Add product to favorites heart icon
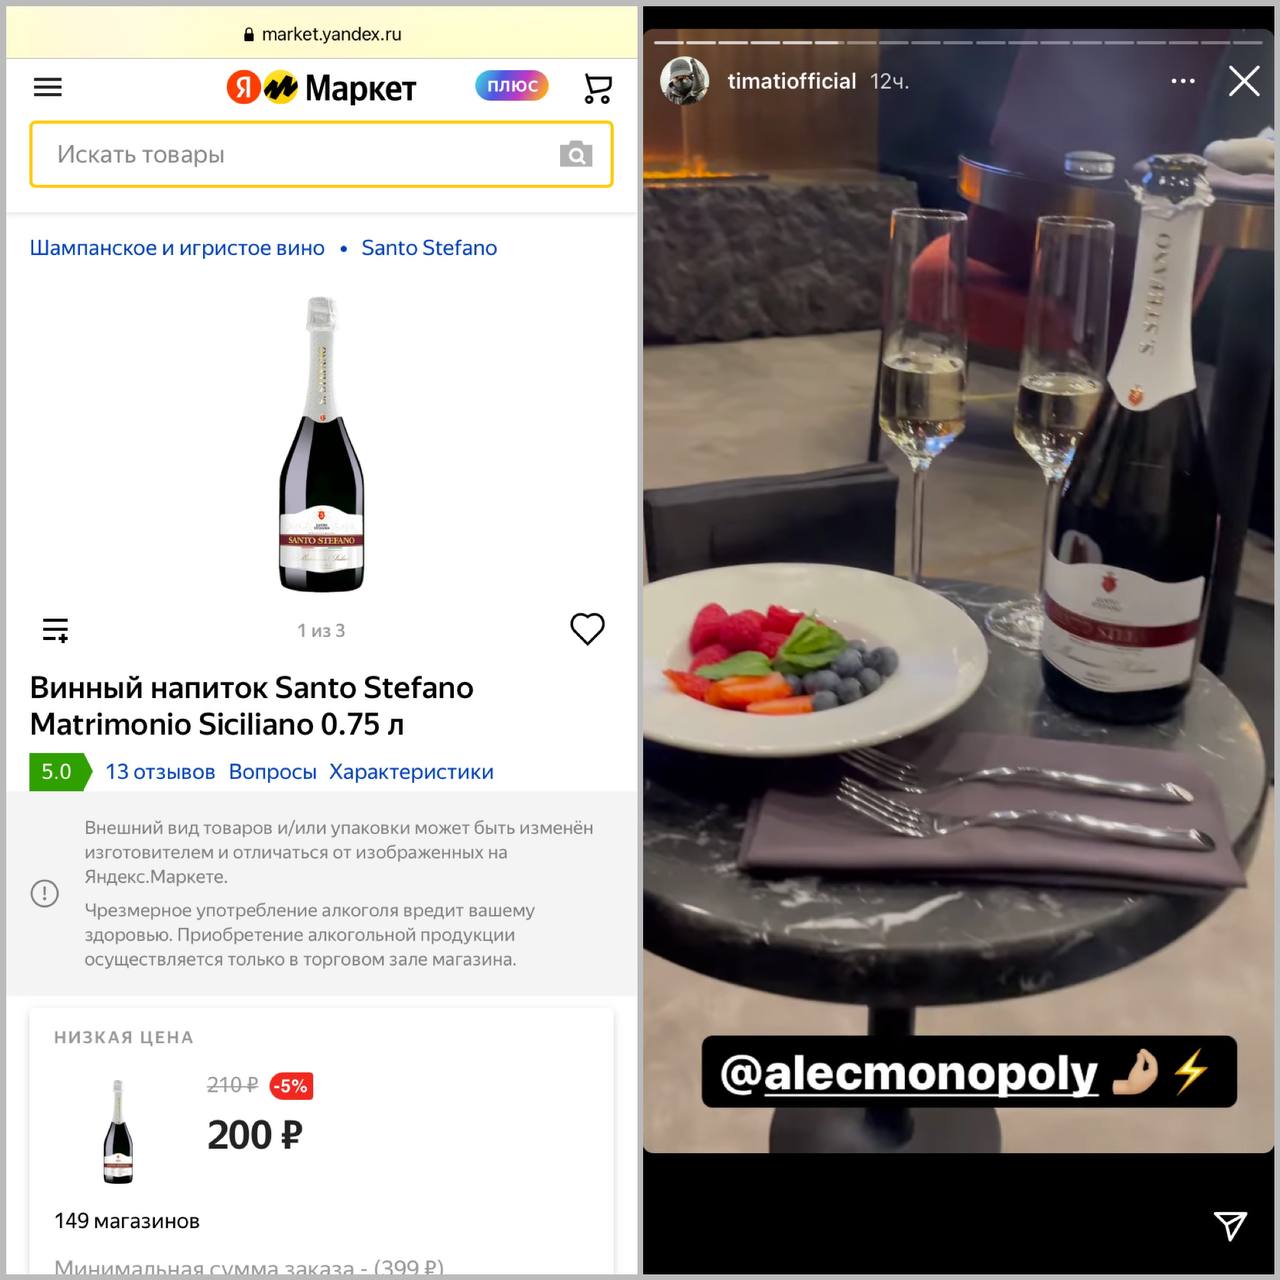1280x1280 pixels. 588,629
